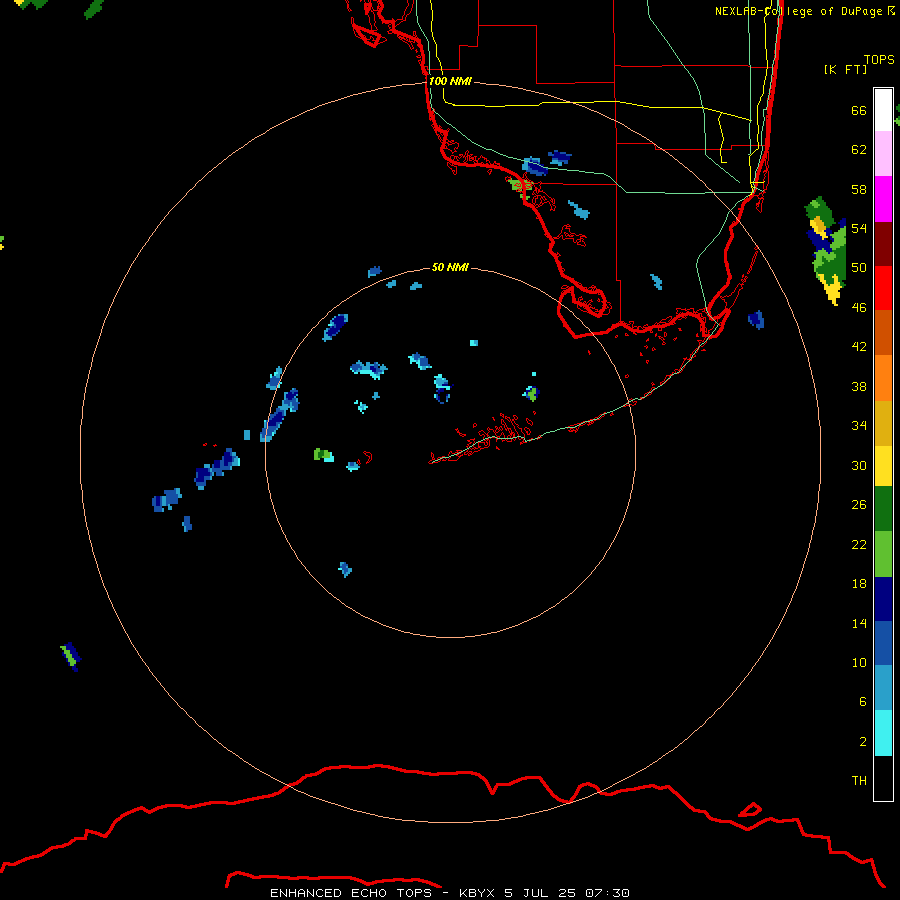
Task: Click the 50 value on the tops scale
Action: pyautogui.click(x=859, y=267)
